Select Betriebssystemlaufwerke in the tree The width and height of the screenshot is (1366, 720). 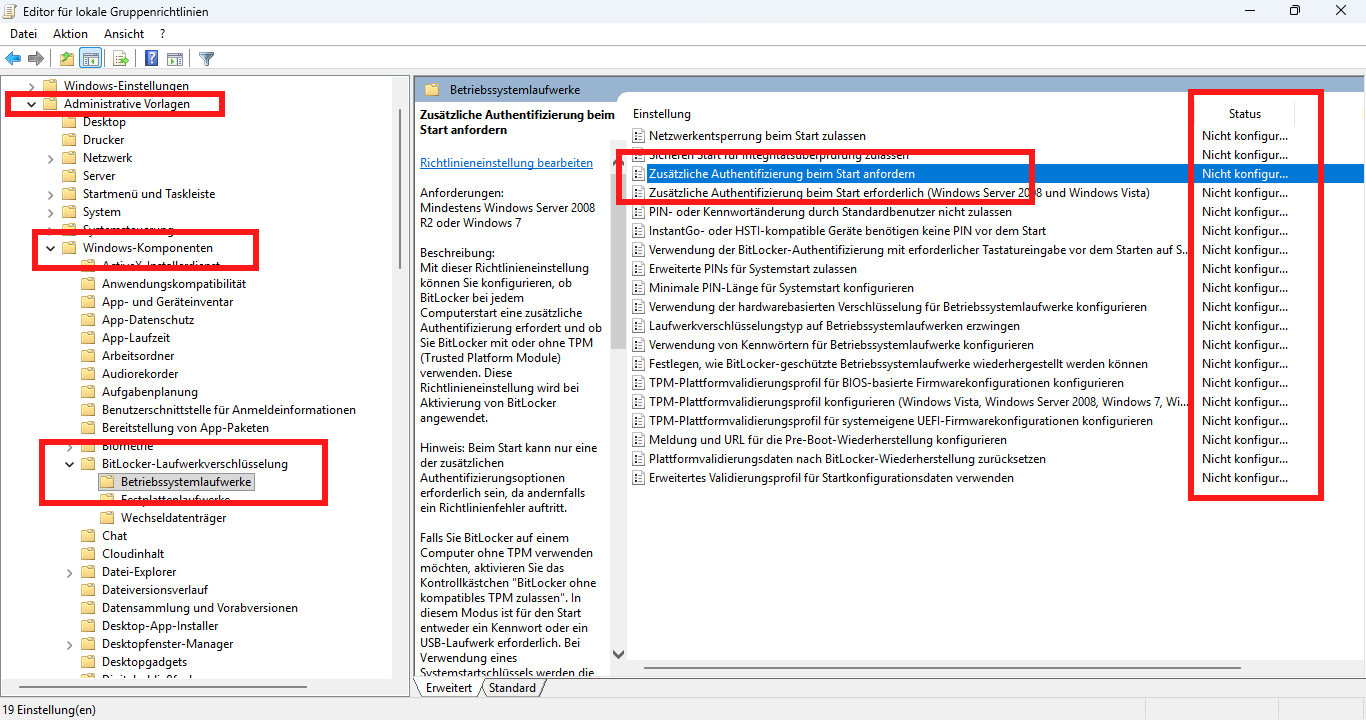(x=187, y=482)
